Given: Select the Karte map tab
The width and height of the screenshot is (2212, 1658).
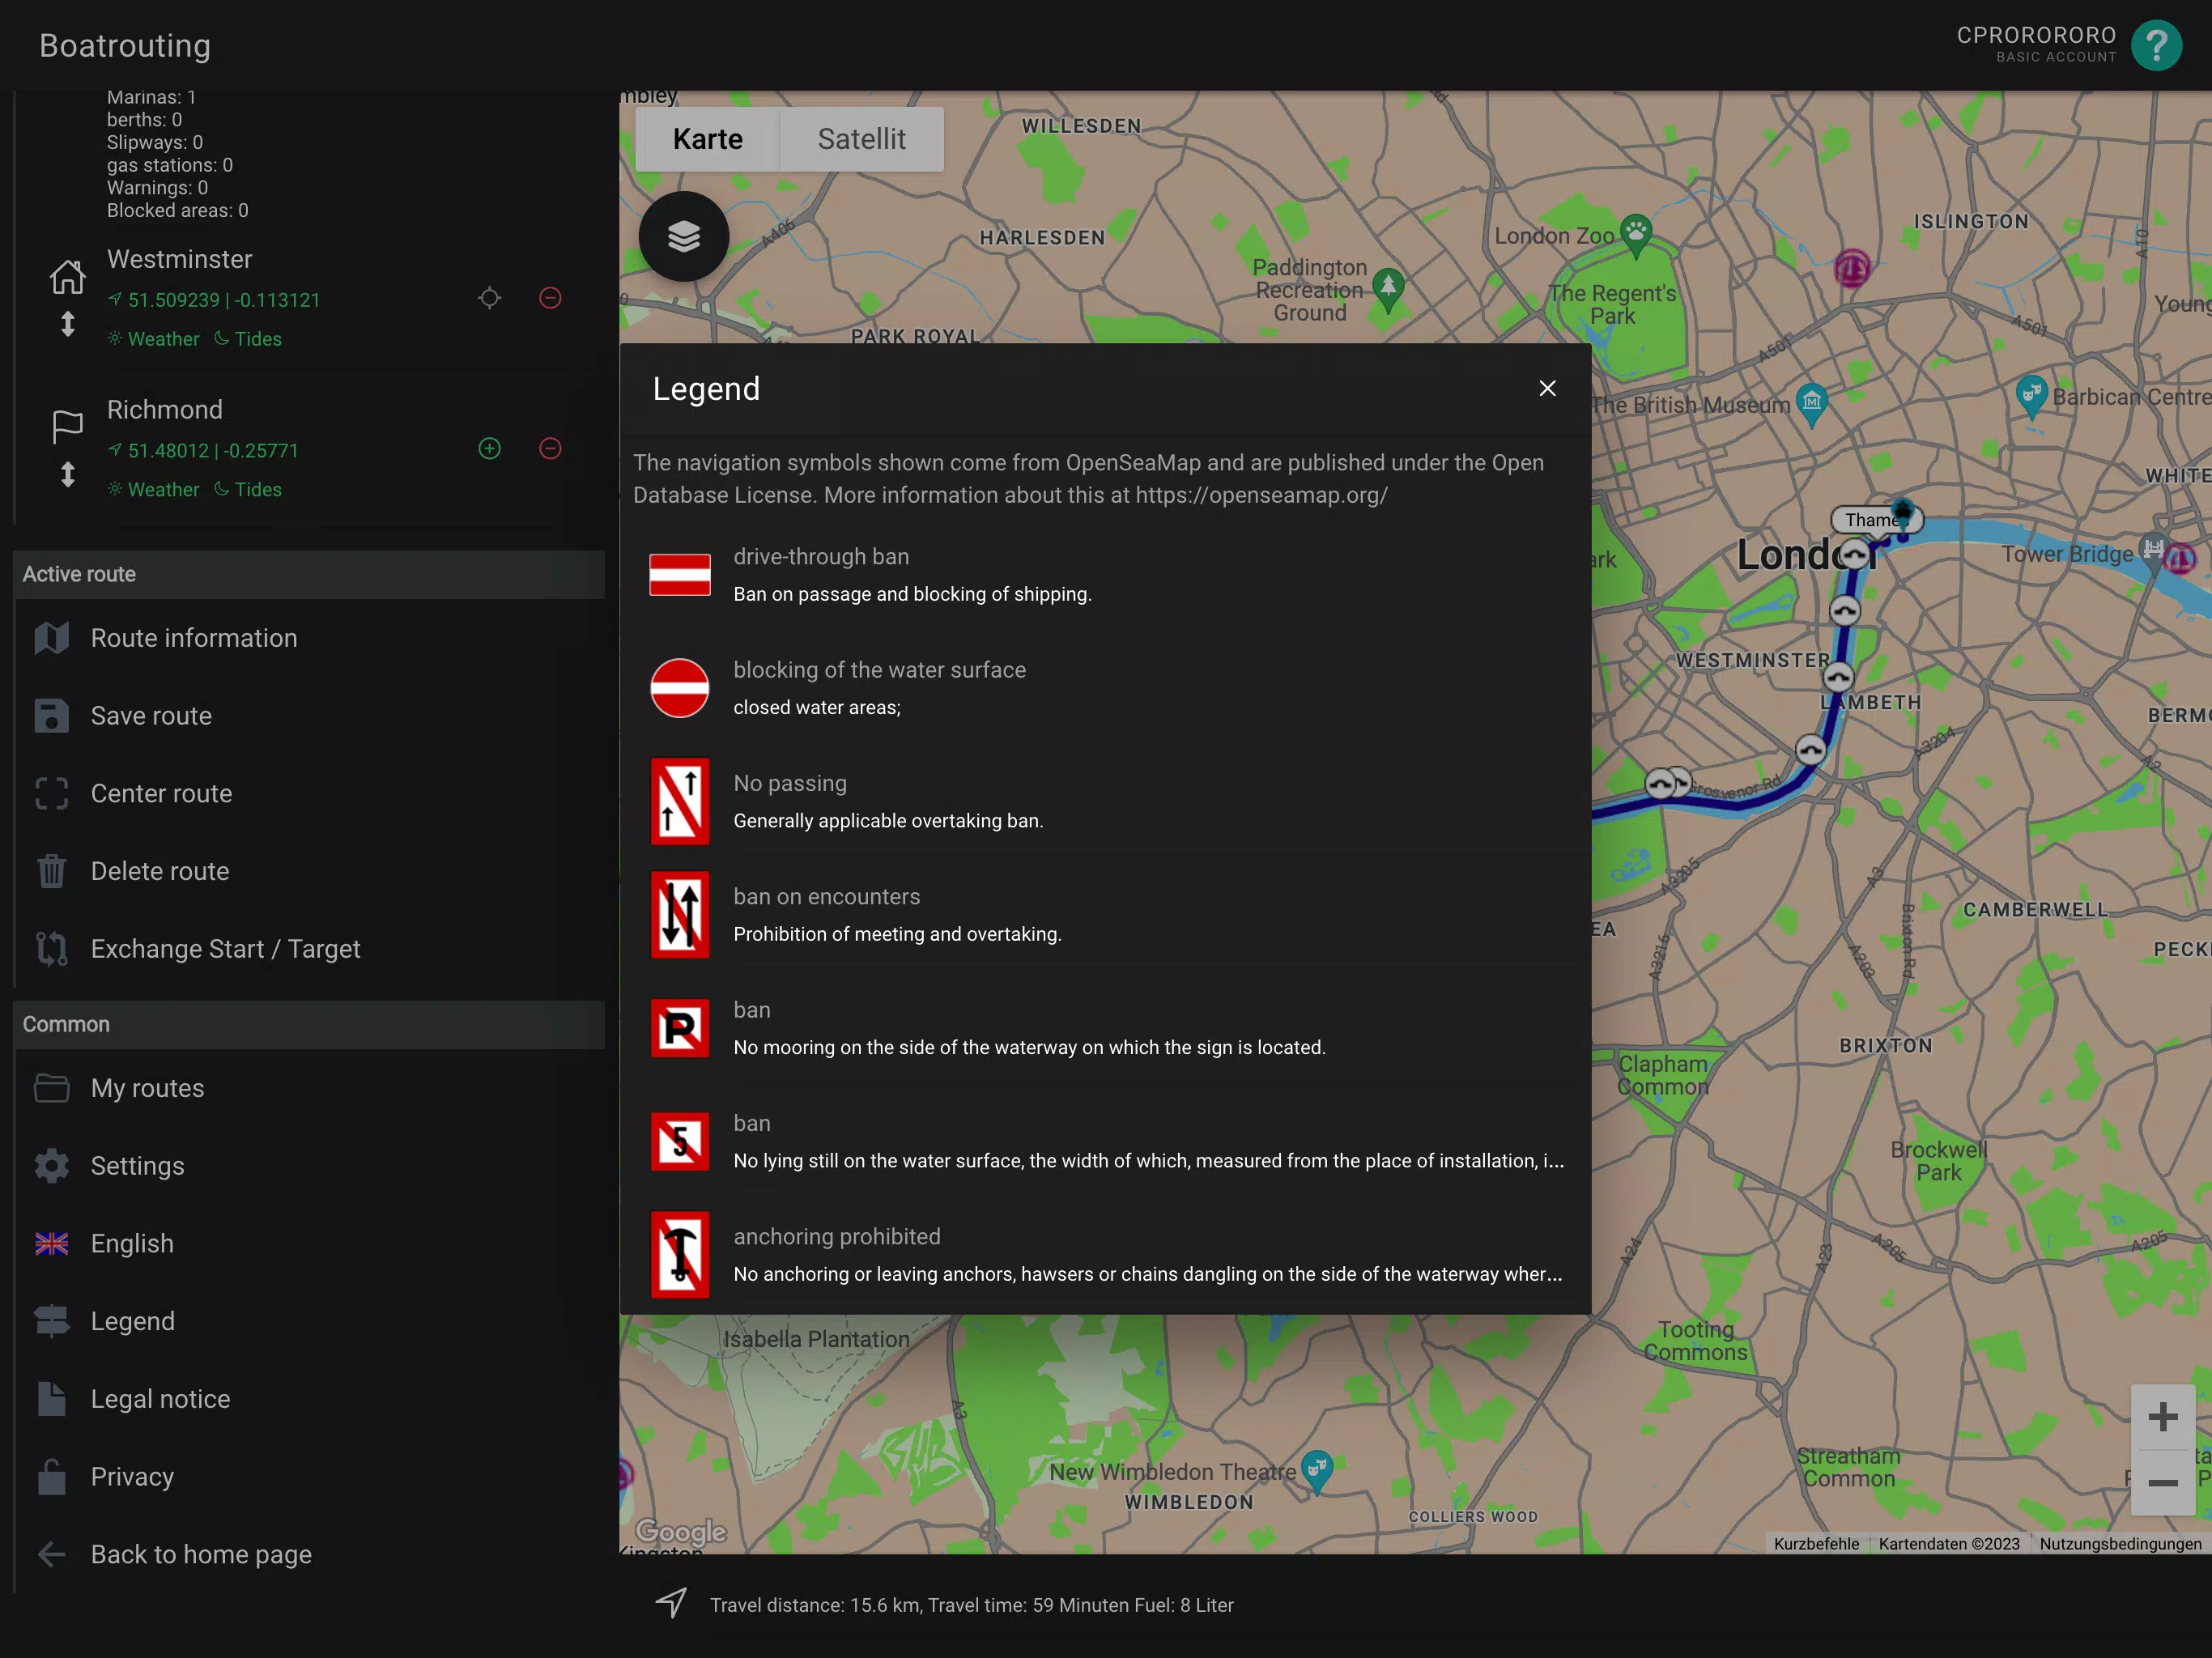Looking at the screenshot, I should 707,139.
